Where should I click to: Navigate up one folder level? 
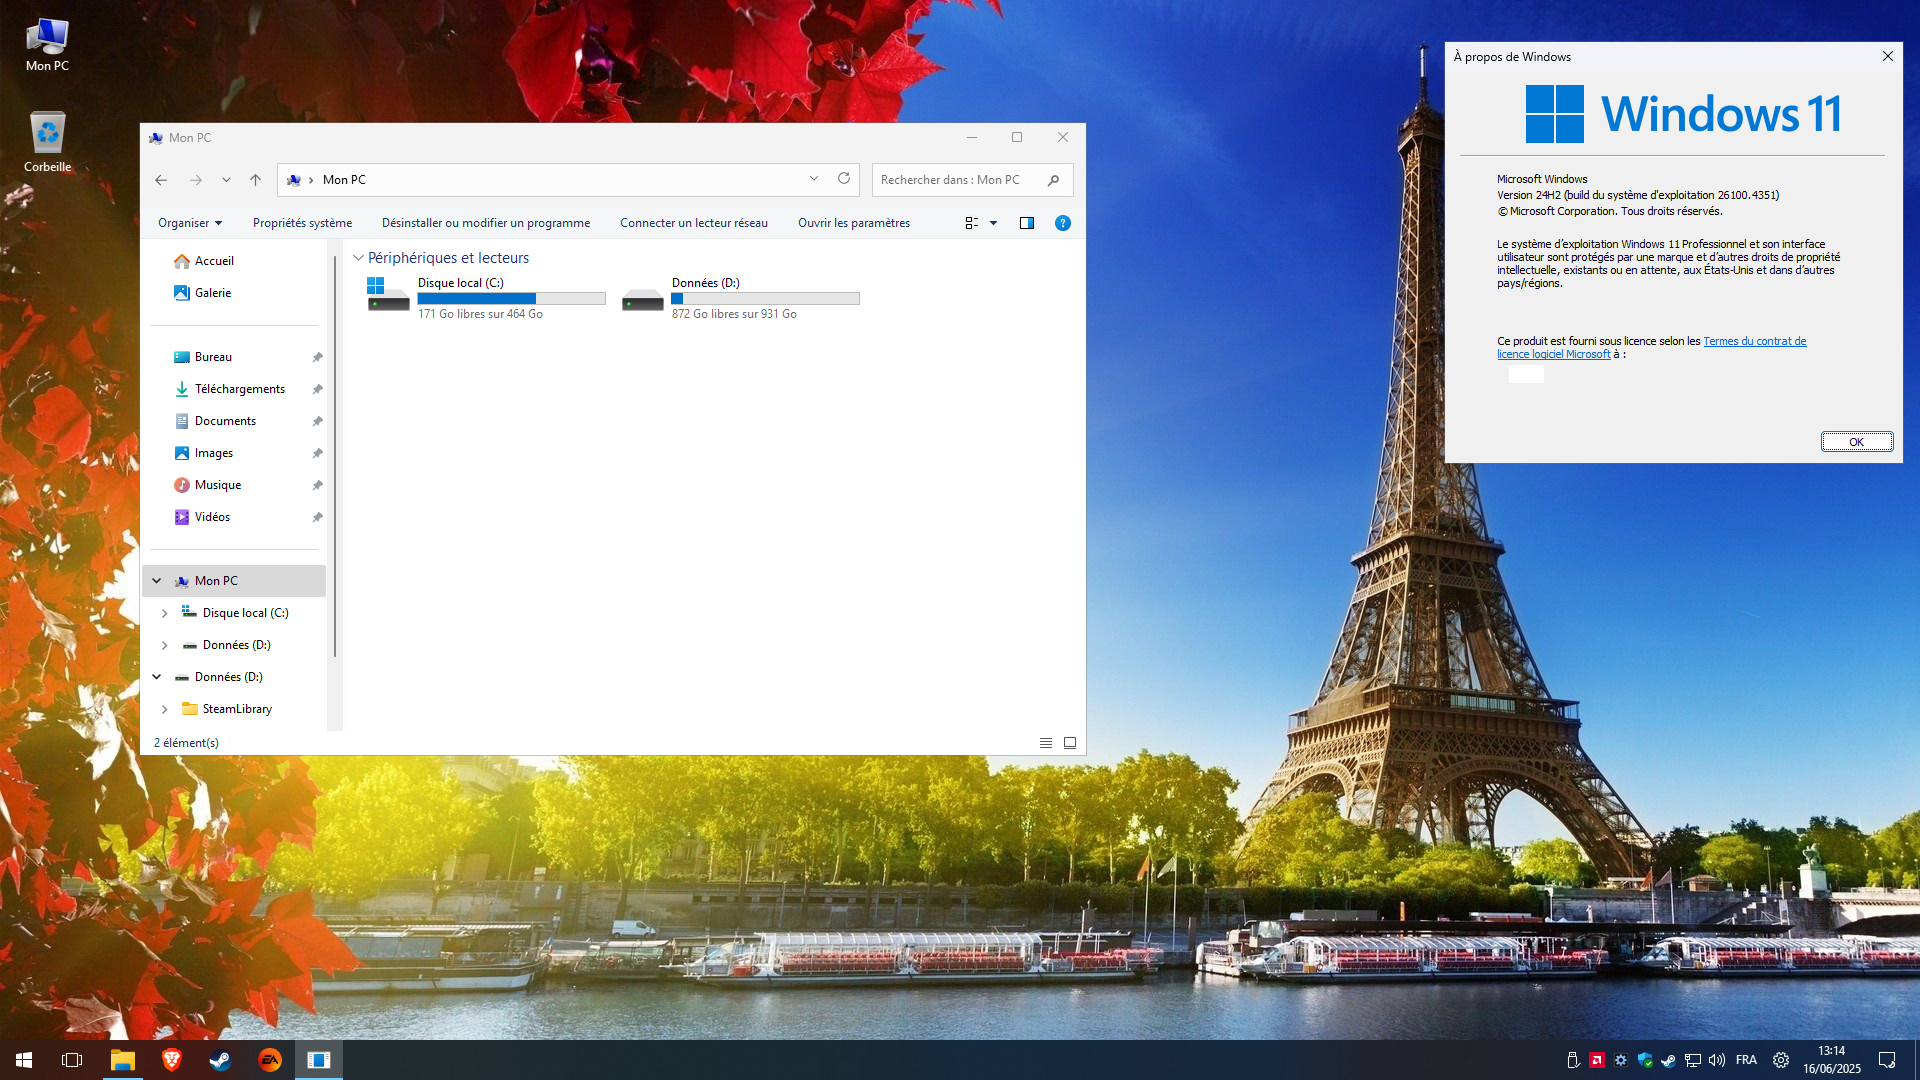pyautogui.click(x=255, y=180)
